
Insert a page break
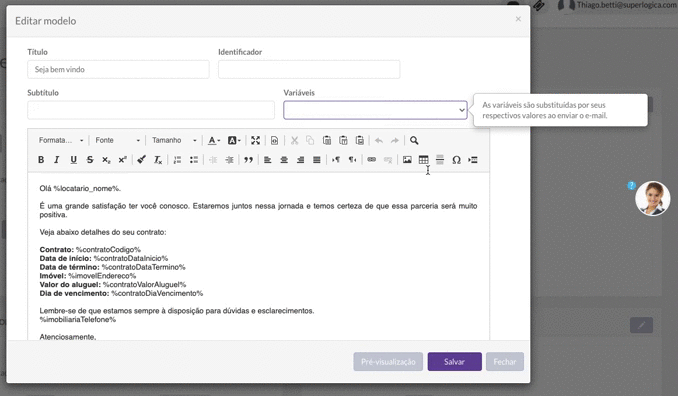coord(473,160)
